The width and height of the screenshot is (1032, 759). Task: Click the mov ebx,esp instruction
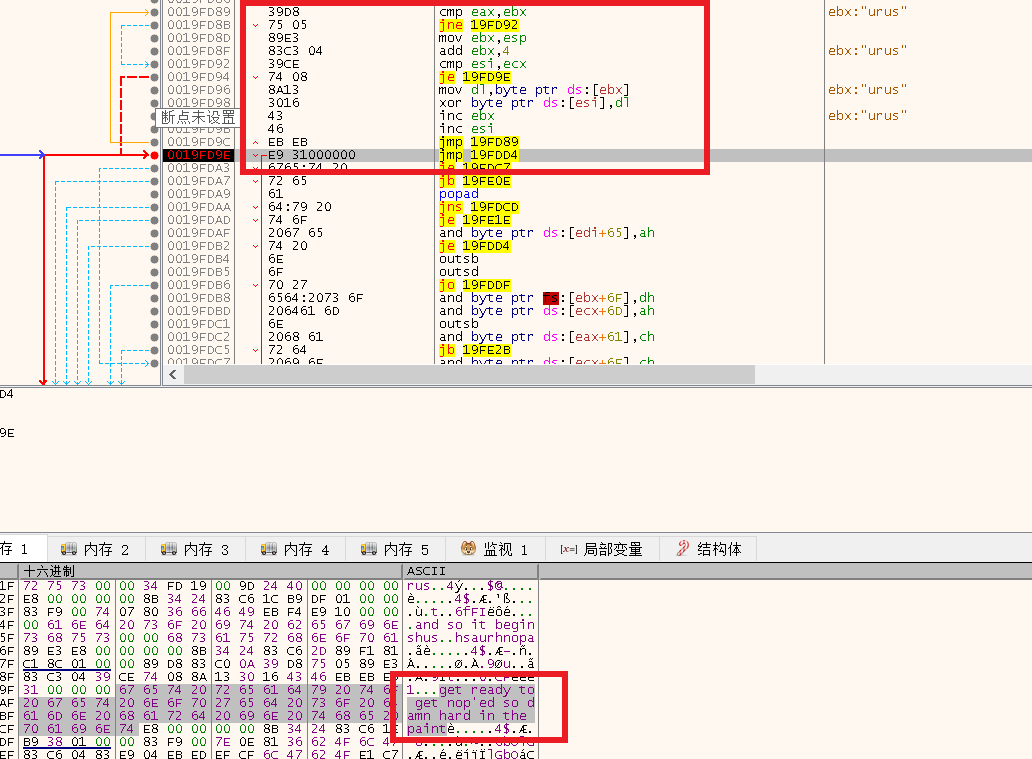pos(482,38)
